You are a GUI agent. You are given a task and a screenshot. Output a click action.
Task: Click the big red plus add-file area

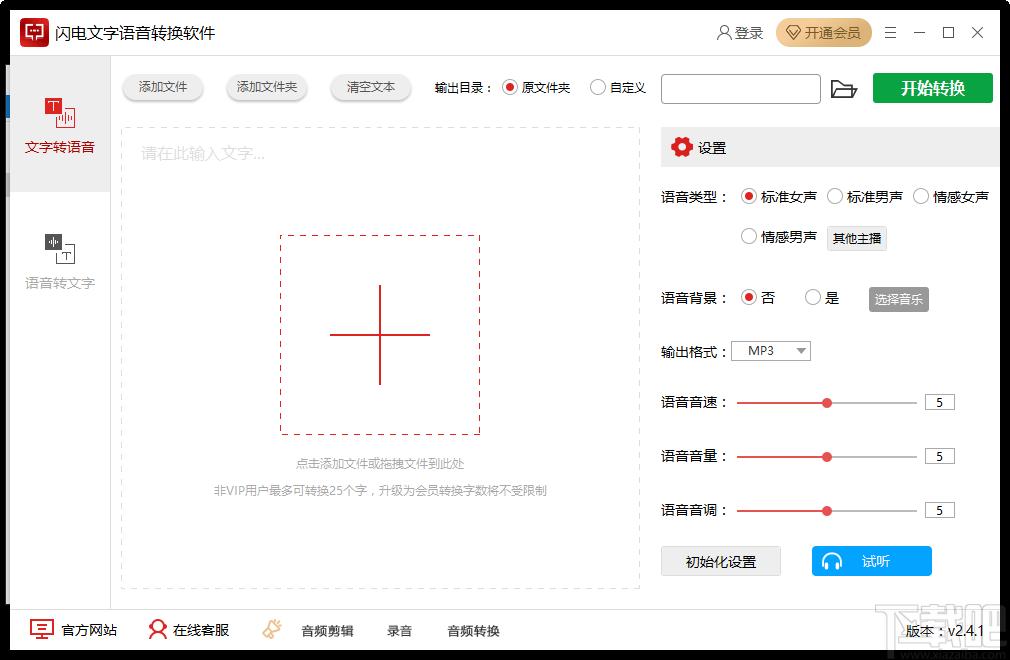pyautogui.click(x=380, y=335)
